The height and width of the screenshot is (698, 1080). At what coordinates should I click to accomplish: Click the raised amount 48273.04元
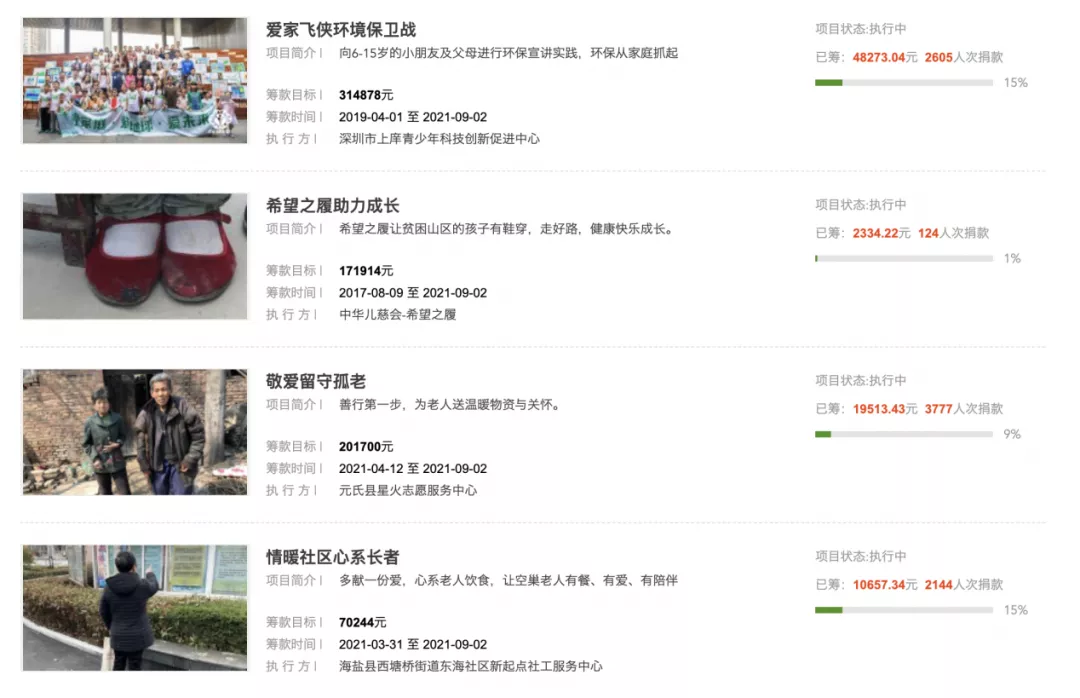885,57
